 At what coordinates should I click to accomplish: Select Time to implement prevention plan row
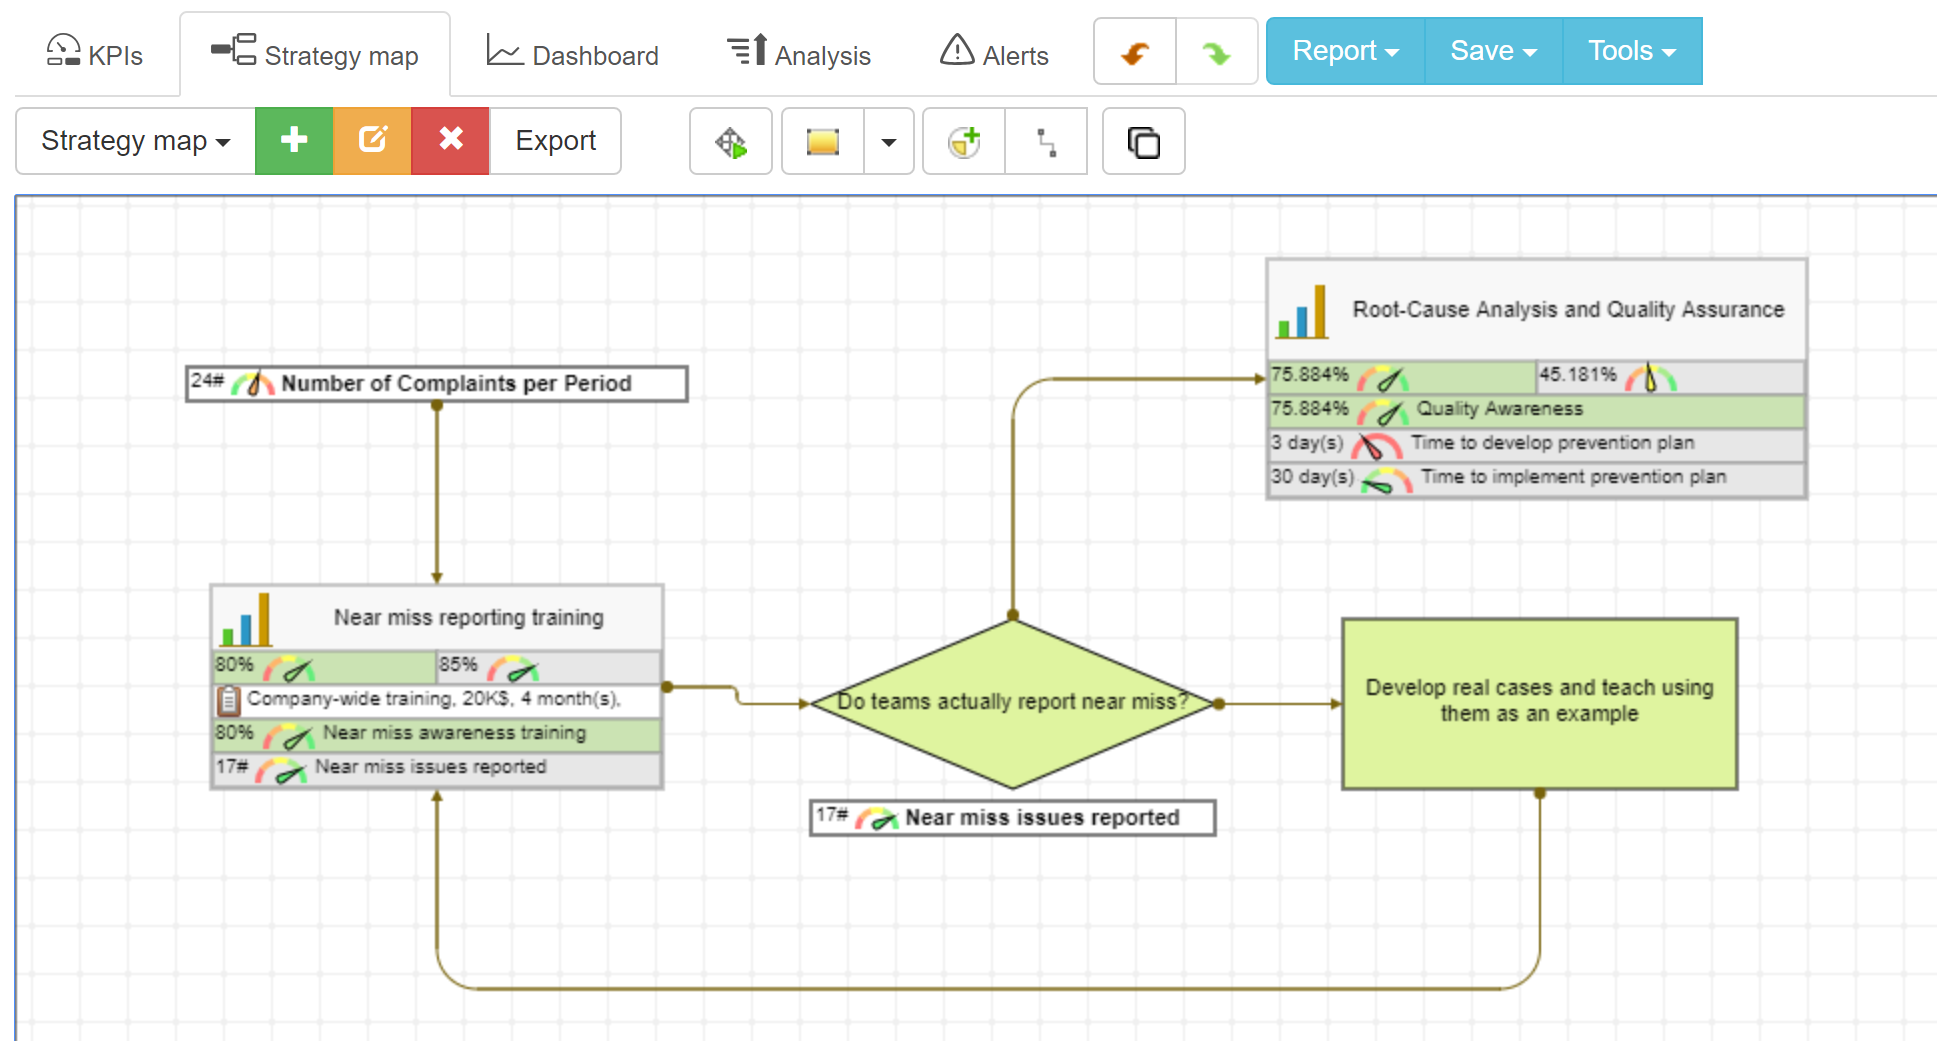pos(1536,479)
